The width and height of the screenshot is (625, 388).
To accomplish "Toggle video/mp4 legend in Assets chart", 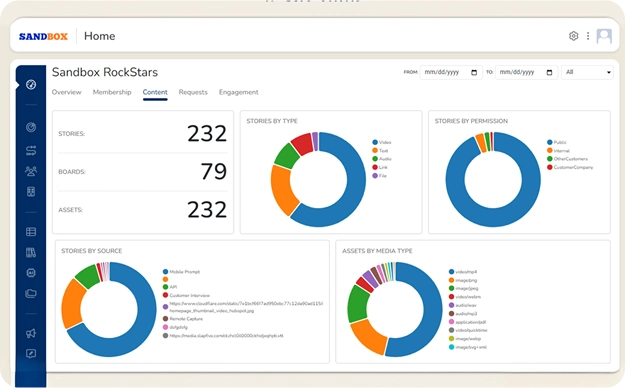I will [463, 272].
